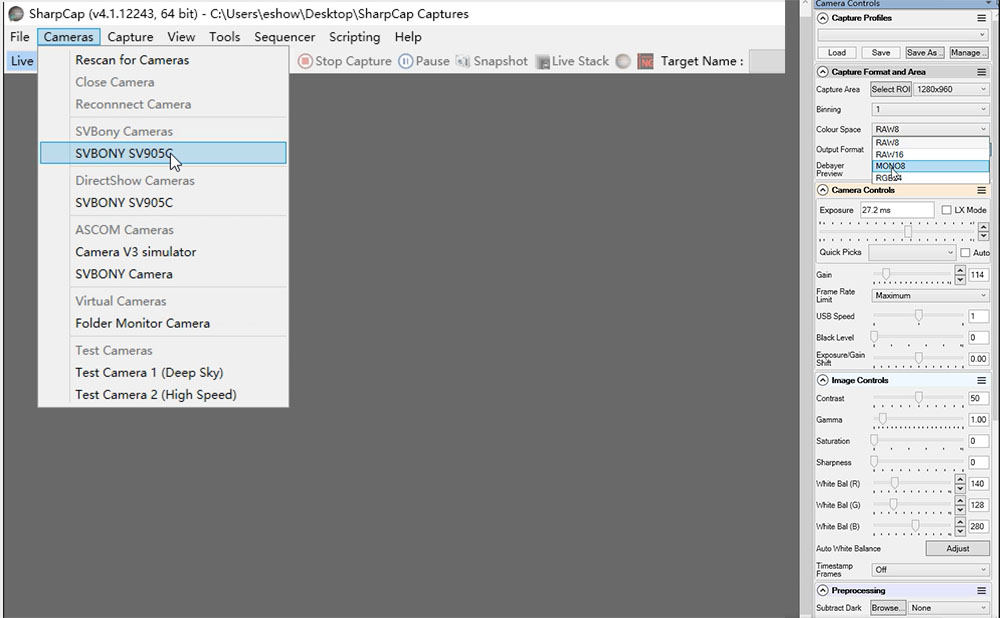Image resolution: width=1000 pixels, height=618 pixels.
Task: Click the Contrast slider handle
Action: tap(918, 398)
